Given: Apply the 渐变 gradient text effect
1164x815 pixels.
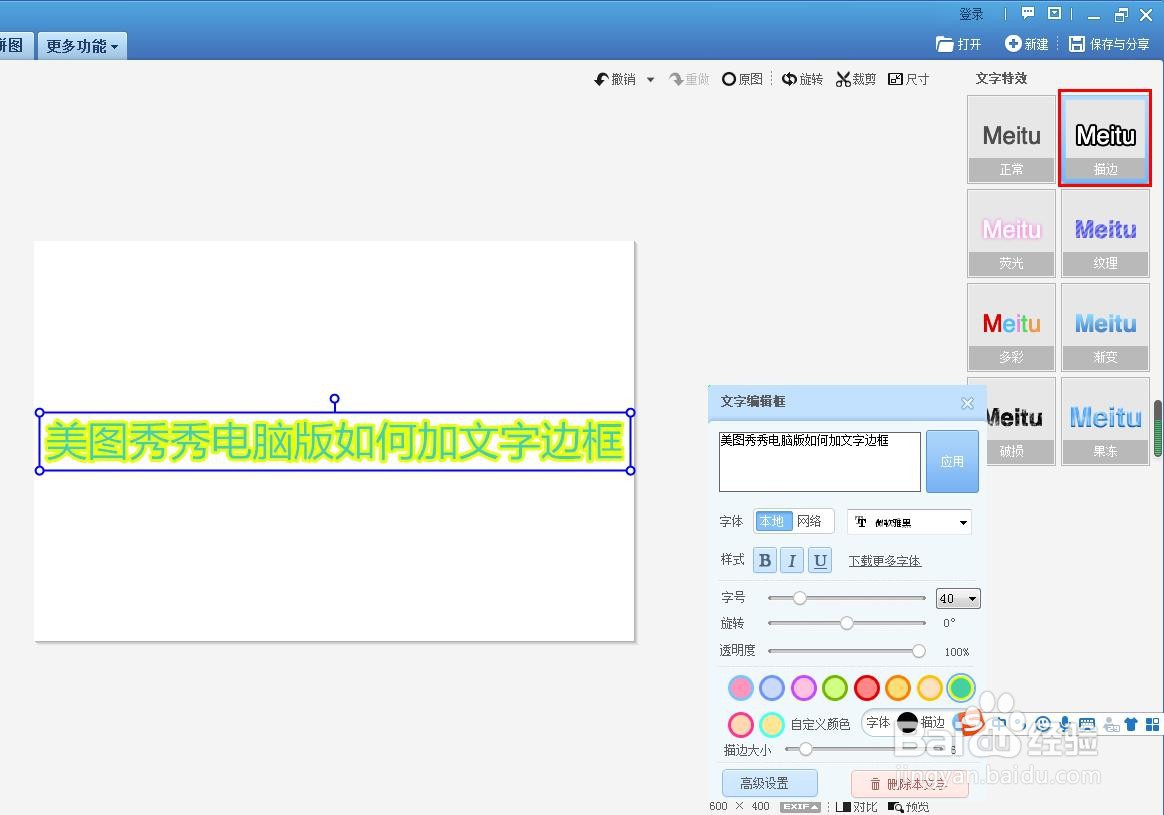Looking at the screenshot, I should 1105,327.
